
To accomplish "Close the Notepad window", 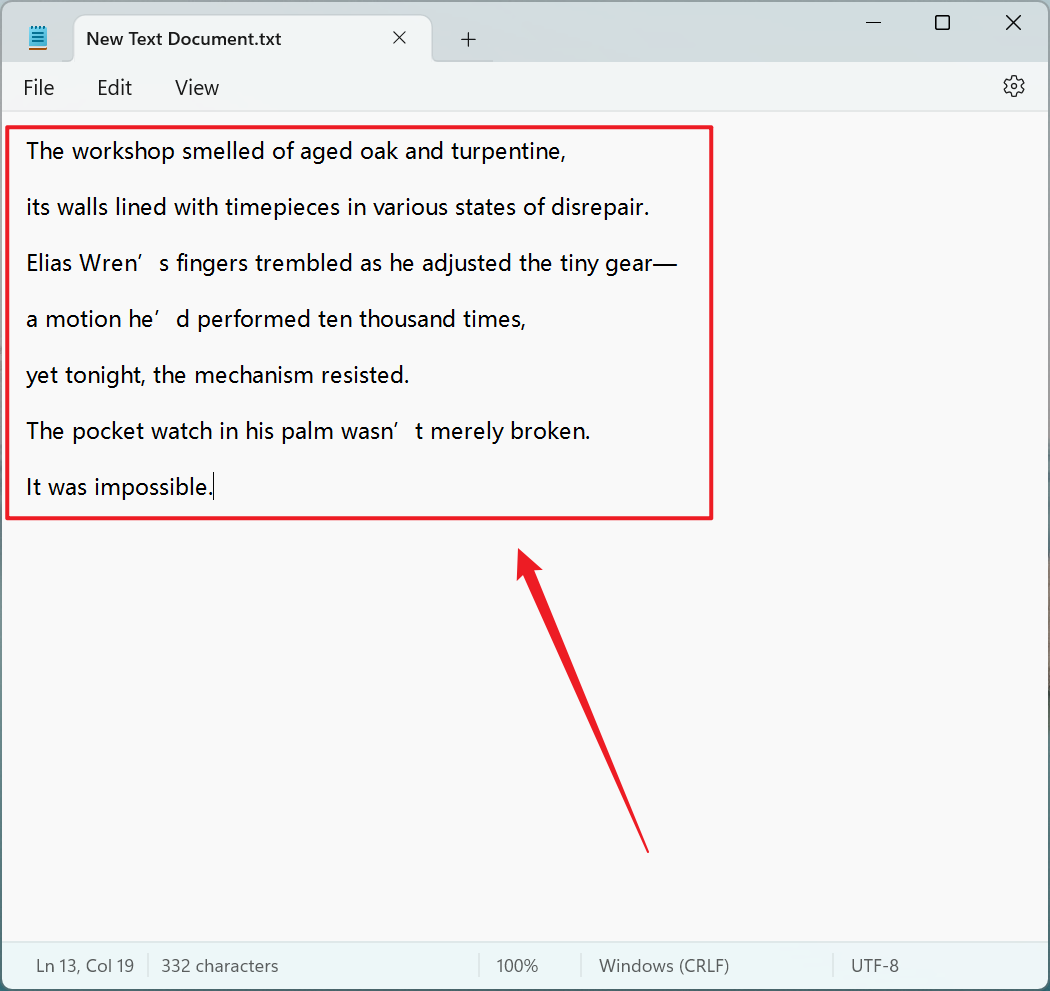I will click(x=1013, y=23).
